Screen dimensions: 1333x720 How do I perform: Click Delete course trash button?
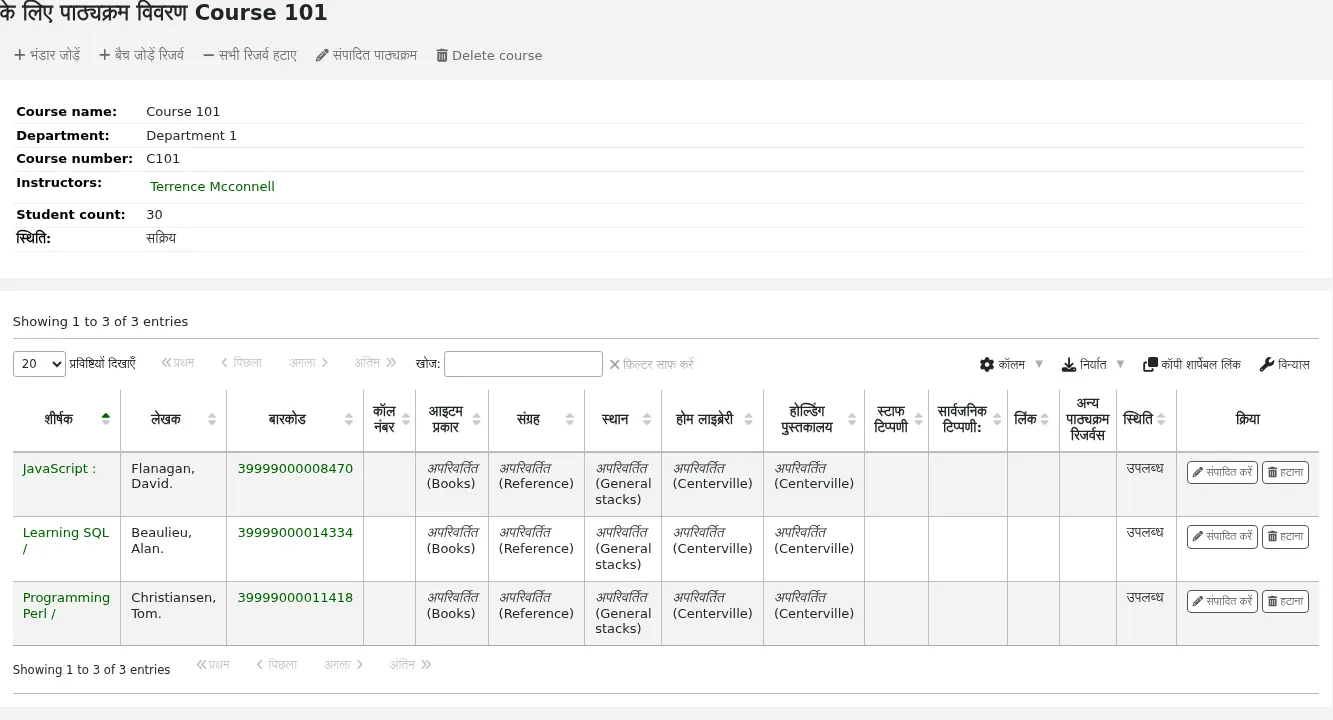coord(489,55)
